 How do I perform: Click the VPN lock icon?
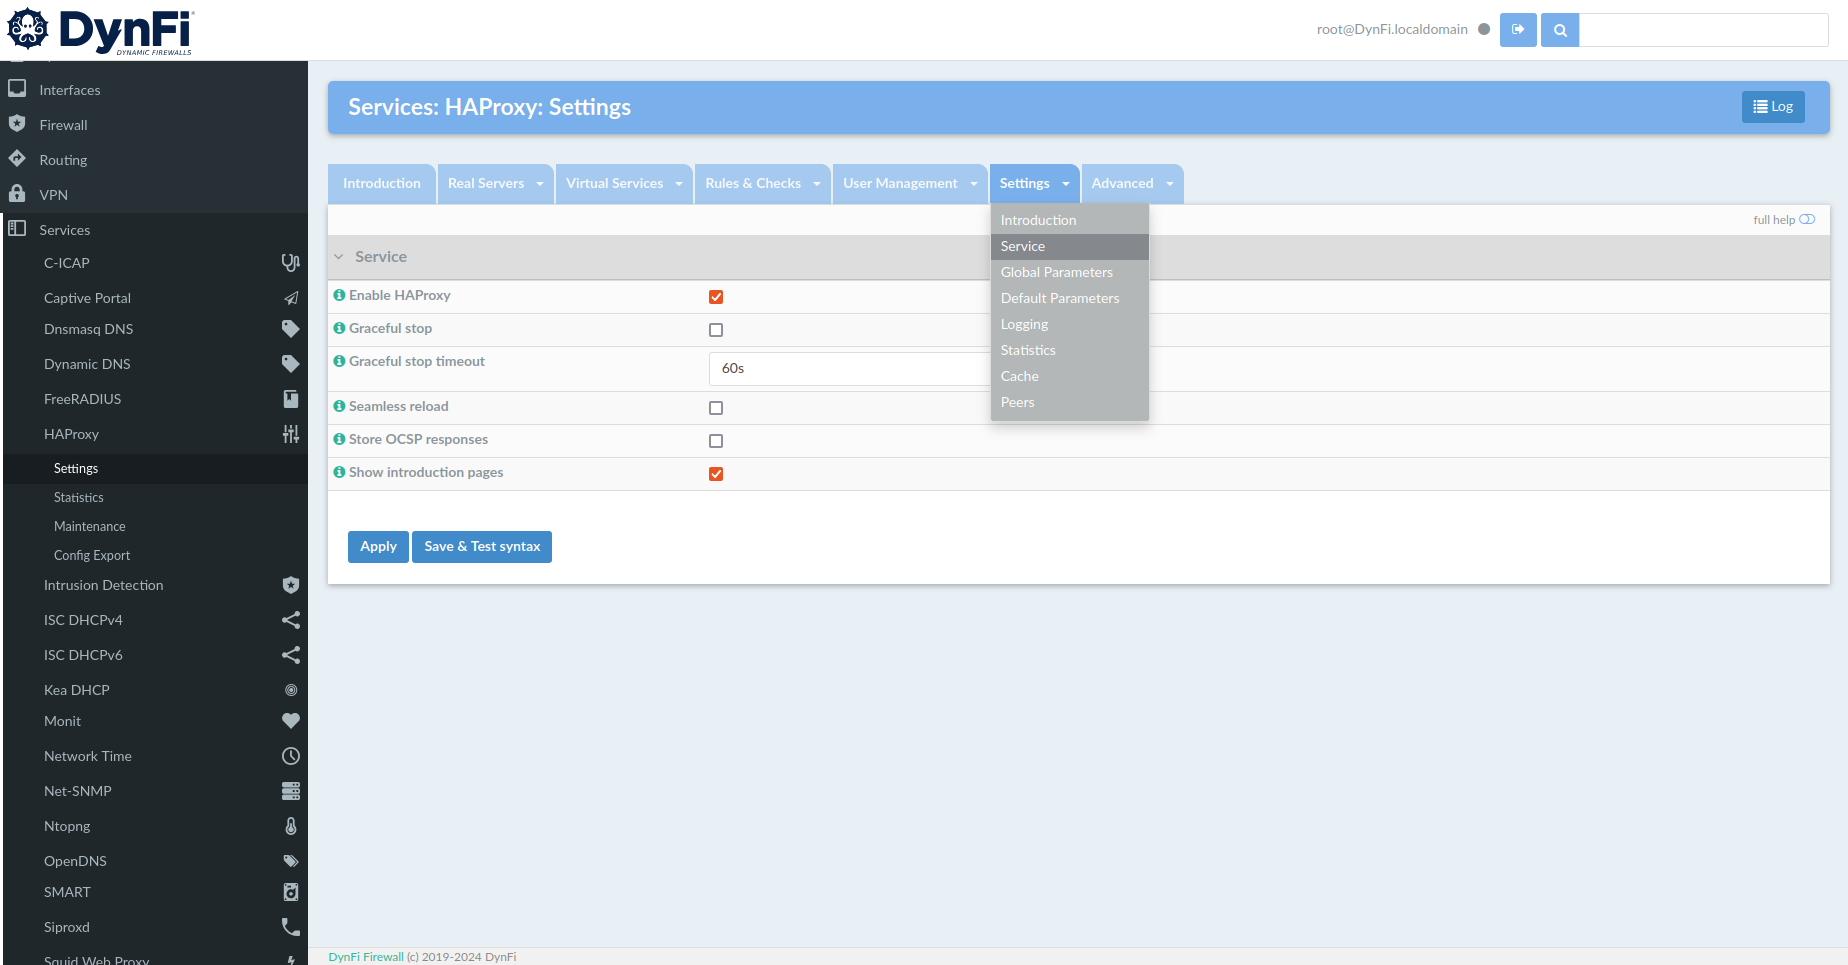click(x=17, y=194)
